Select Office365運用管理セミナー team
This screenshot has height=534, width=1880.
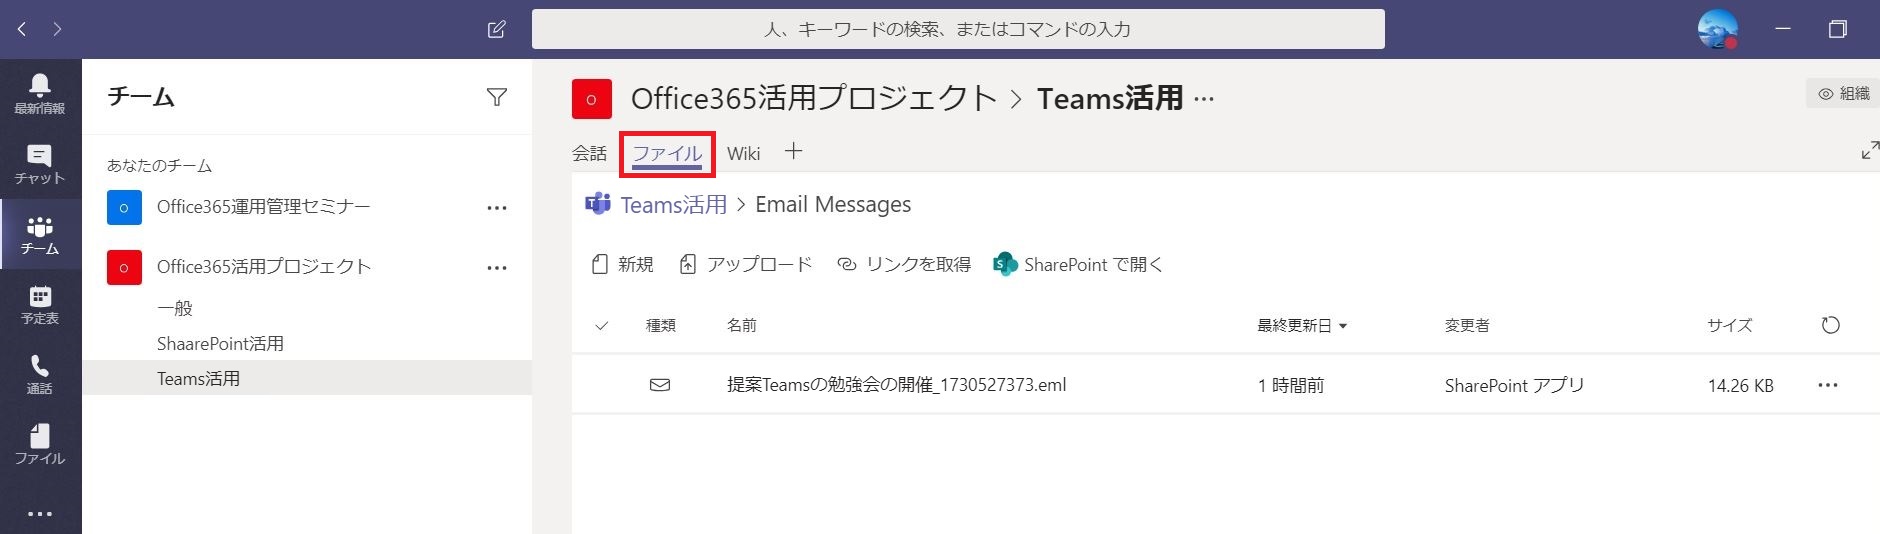[x=307, y=207]
